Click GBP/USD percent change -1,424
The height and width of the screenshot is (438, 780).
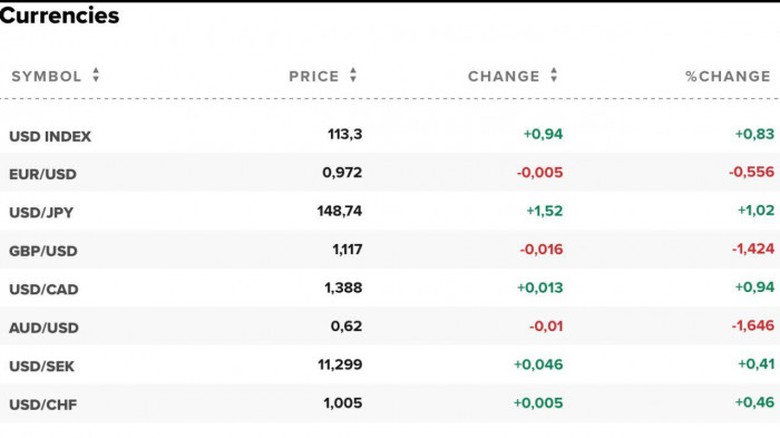752,249
